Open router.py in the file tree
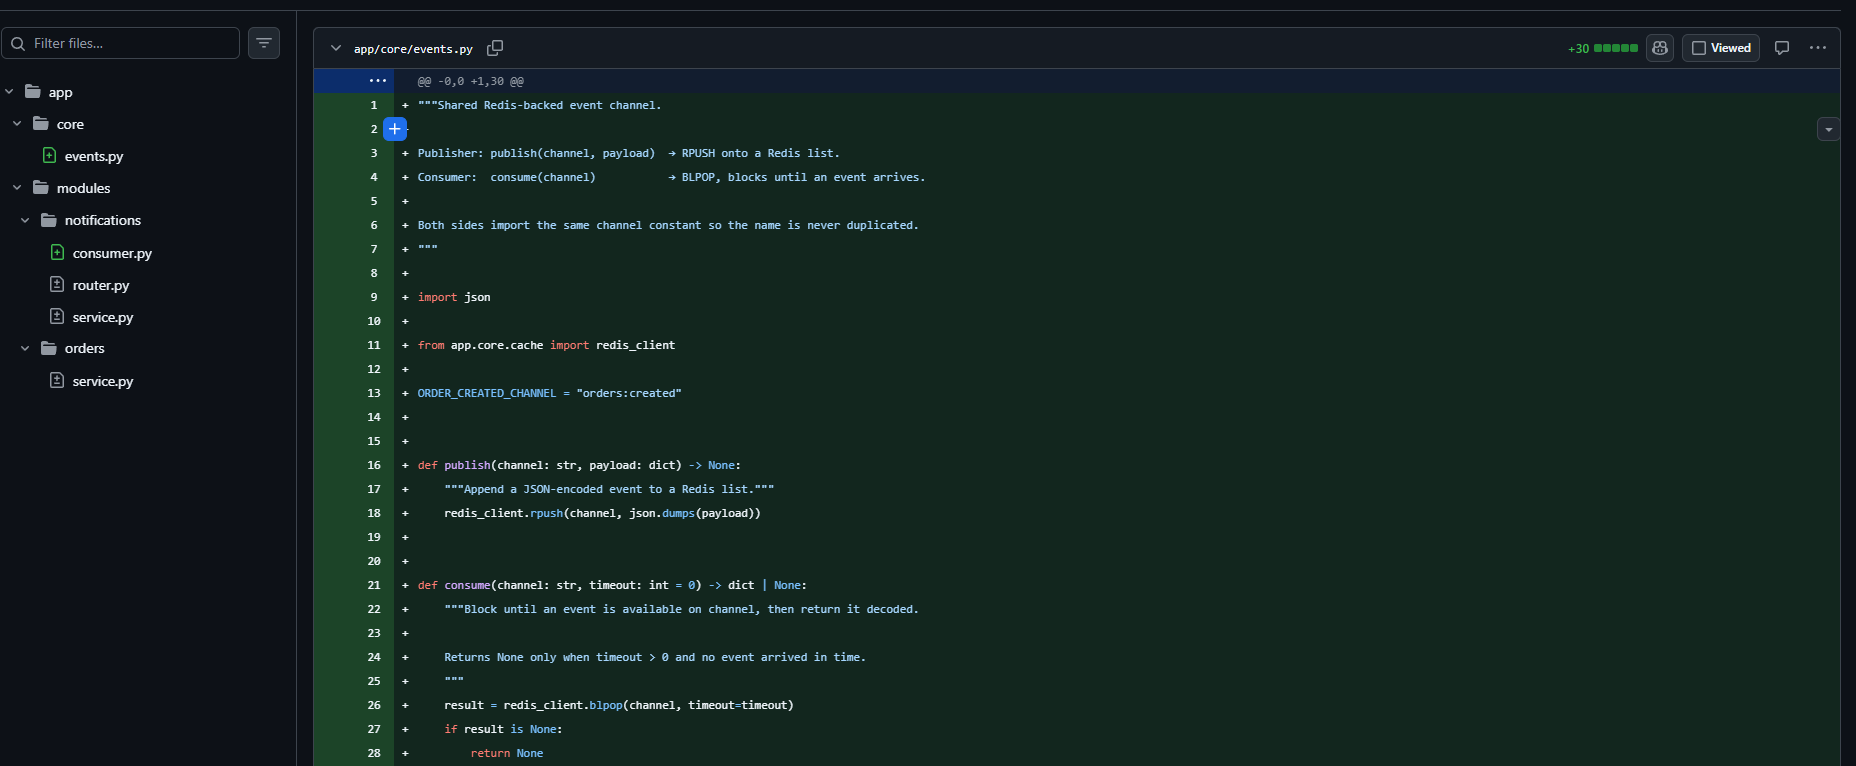The image size is (1856, 766). (101, 285)
